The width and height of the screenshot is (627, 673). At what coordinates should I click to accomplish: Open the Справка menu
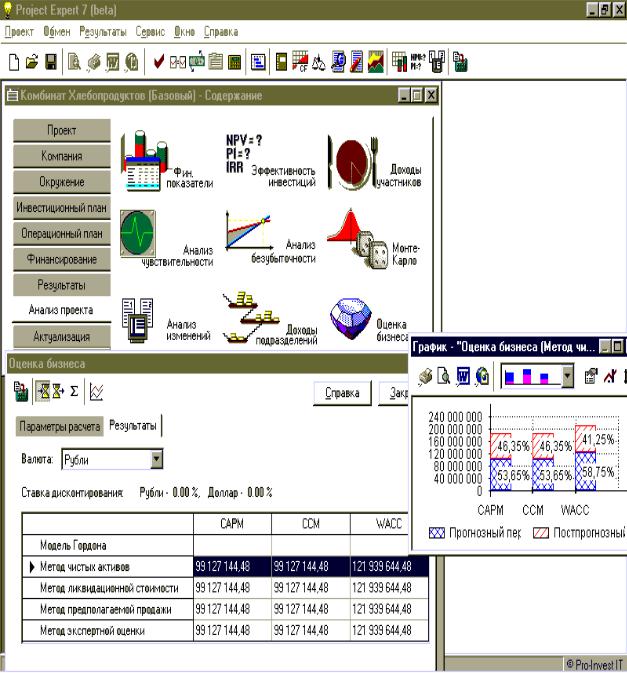click(x=221, y=32)
